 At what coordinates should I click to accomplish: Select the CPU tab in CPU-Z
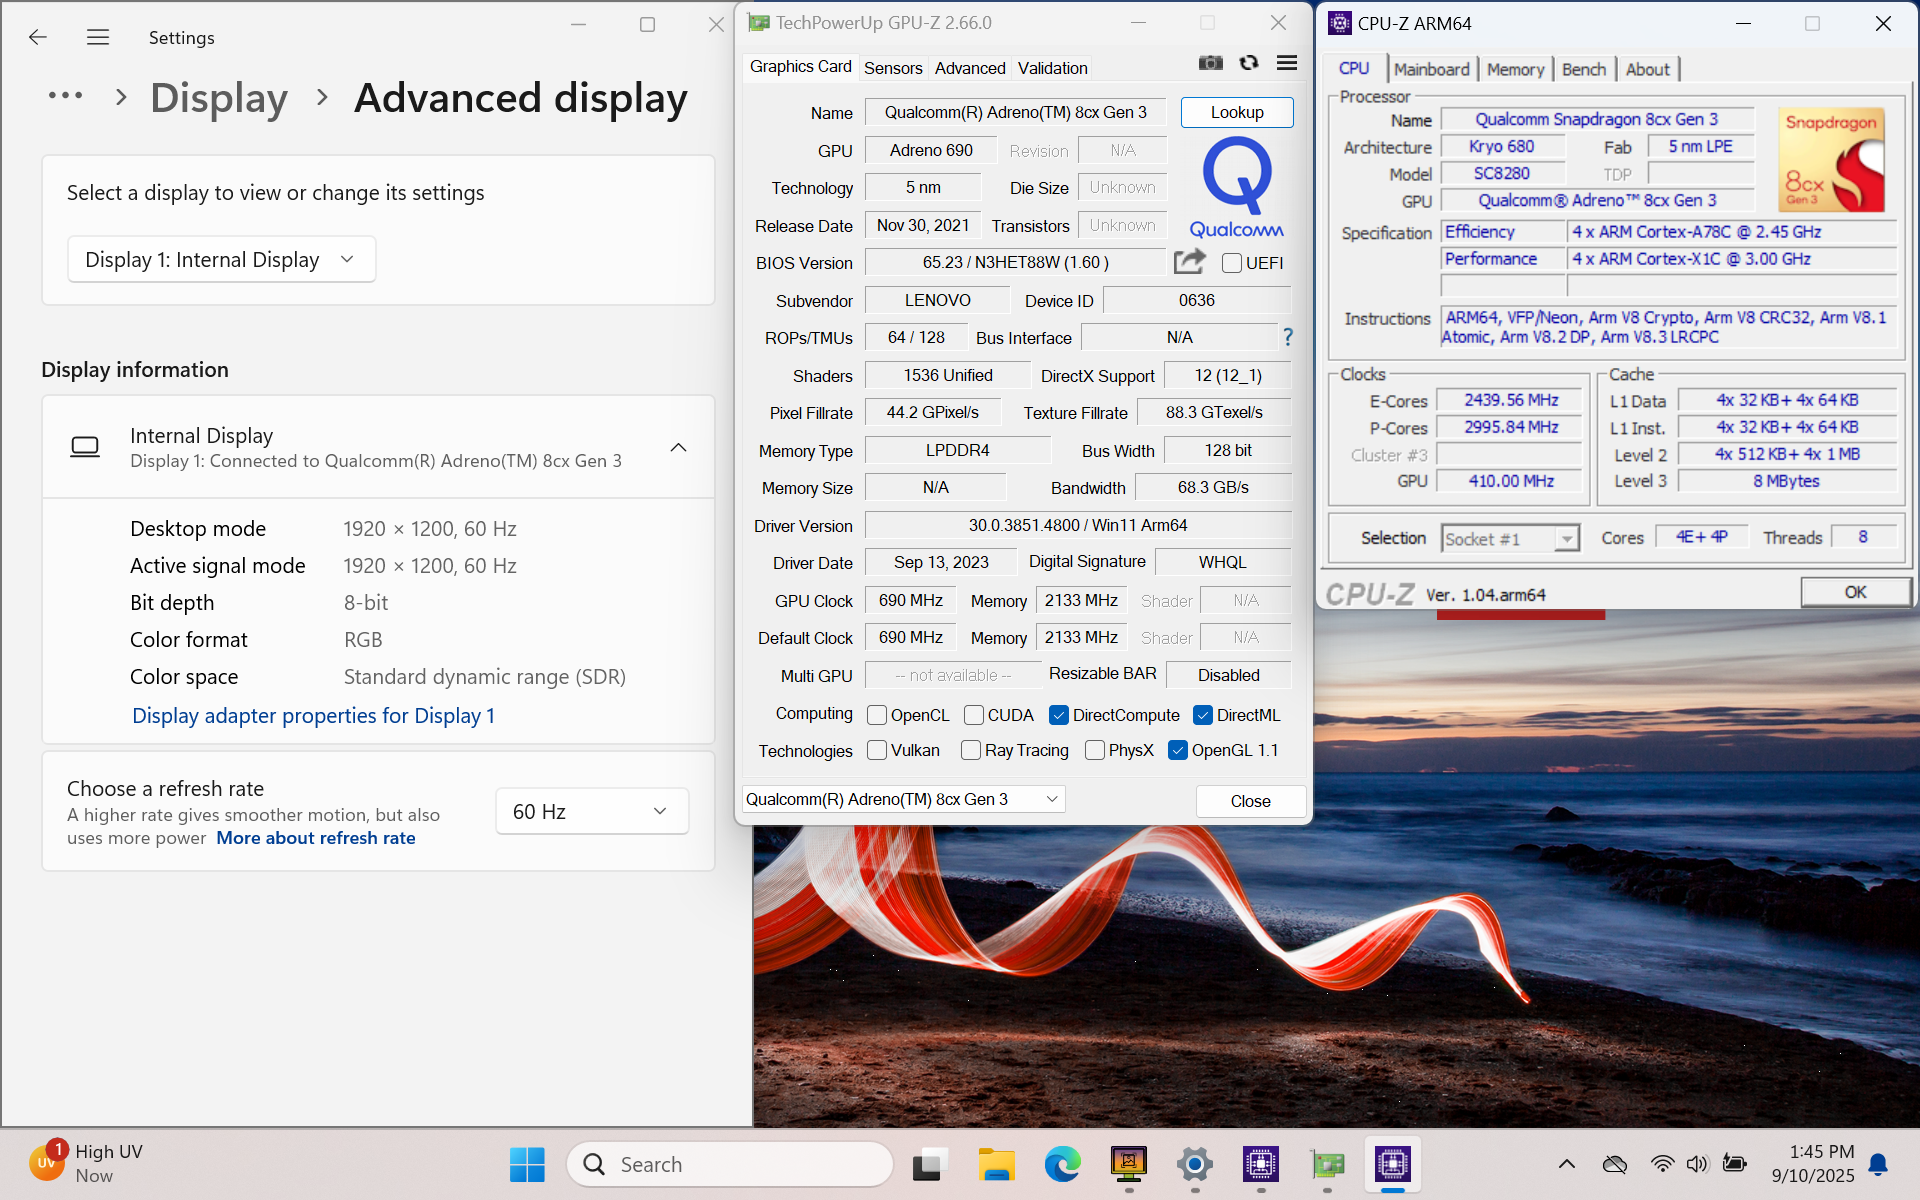click(x=1354, y=68)
